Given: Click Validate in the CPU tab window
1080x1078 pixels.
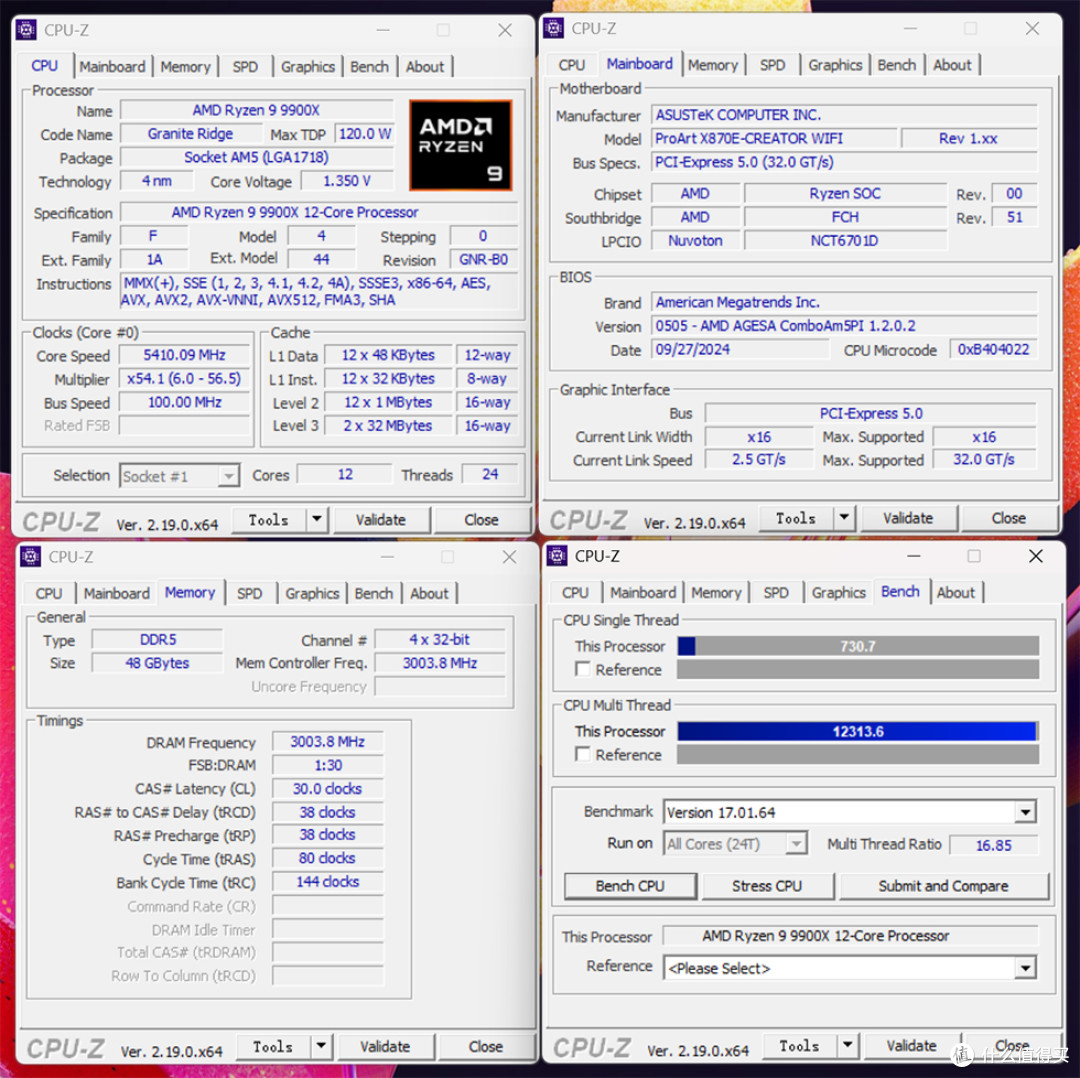Looking at the screenshot, I should pos(381,519).
